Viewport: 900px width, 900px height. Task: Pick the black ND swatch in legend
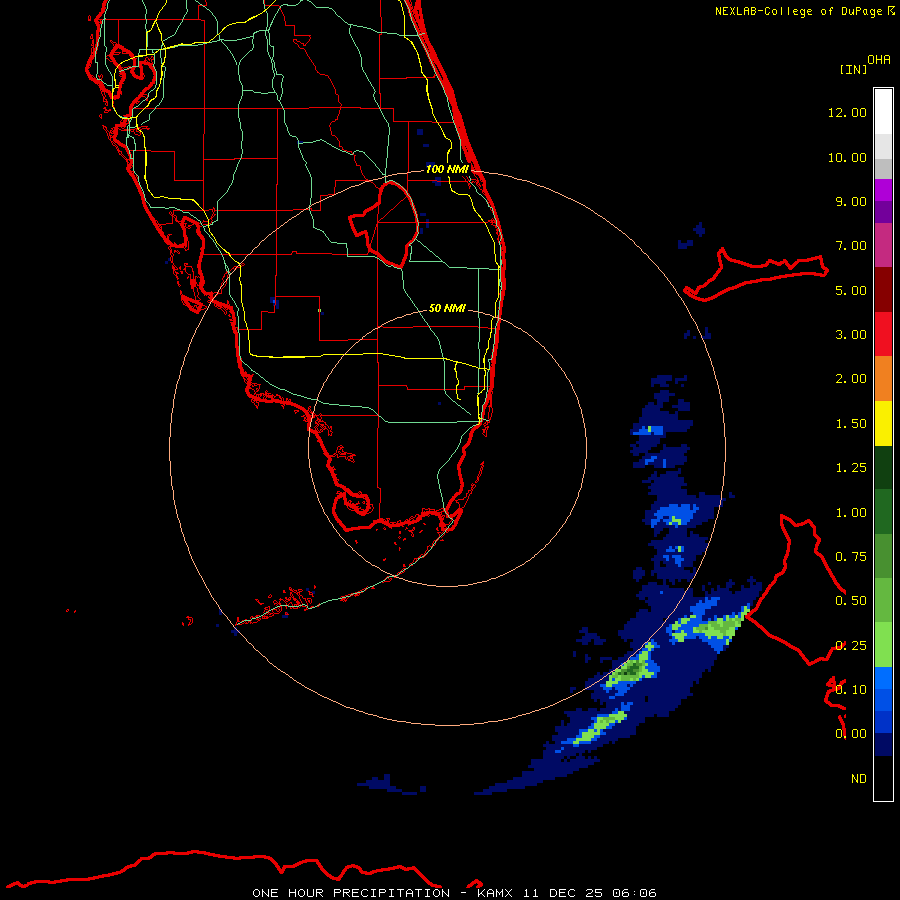click(x=883, y=778)
